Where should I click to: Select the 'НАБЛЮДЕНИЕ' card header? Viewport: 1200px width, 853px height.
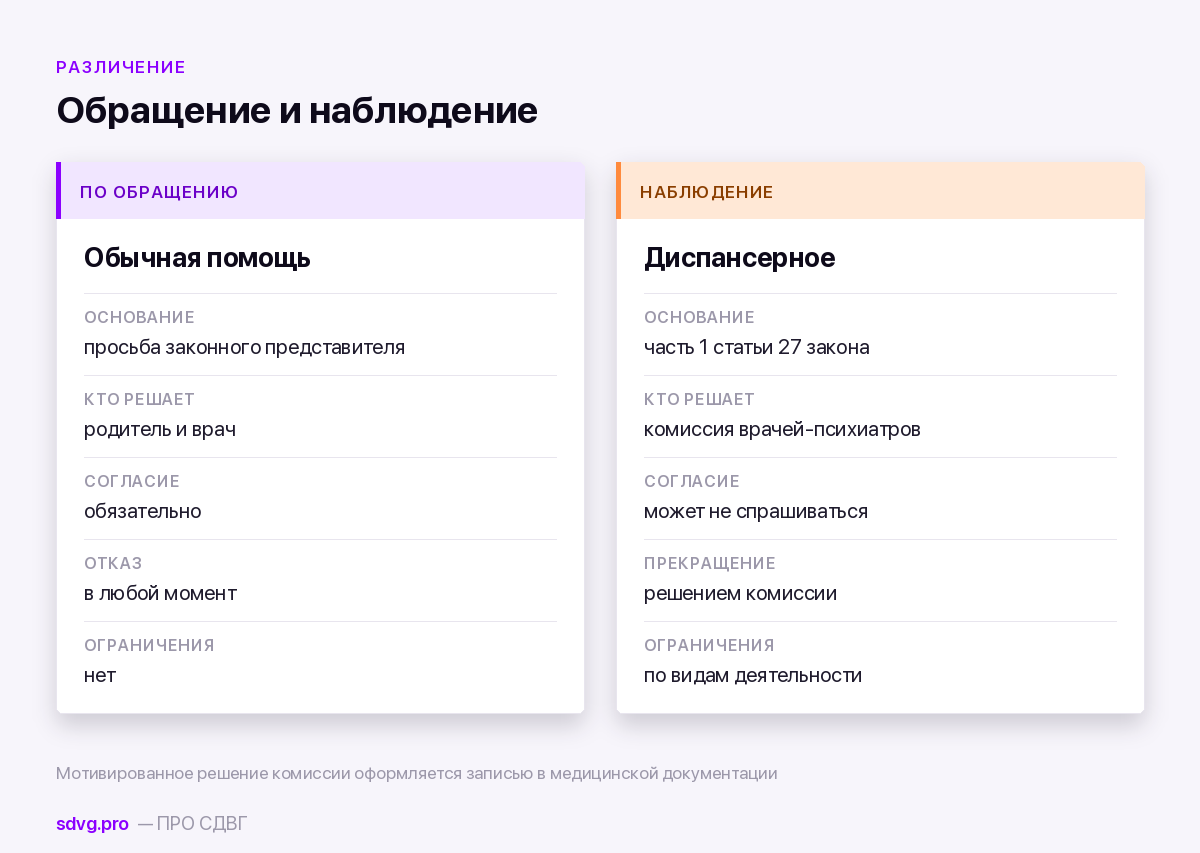[x=880, y=191]
